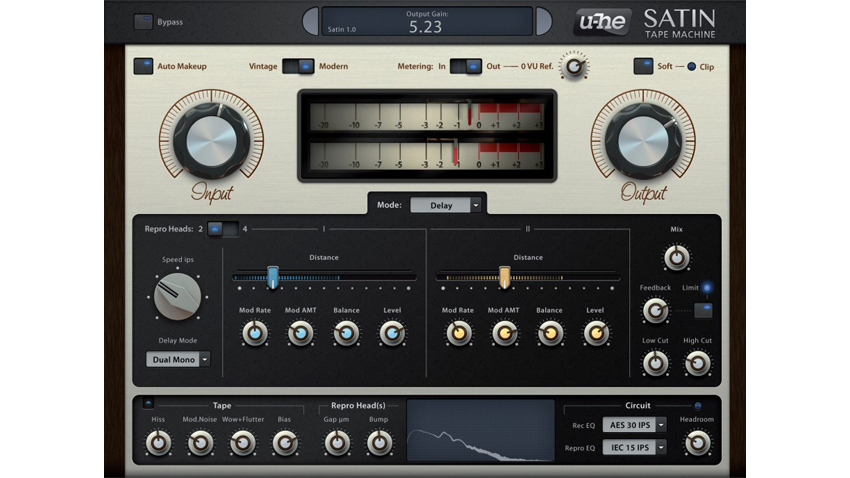
Task: Open the Rec EQ AES 30 IPS dropdown
Action: point(634,425)
